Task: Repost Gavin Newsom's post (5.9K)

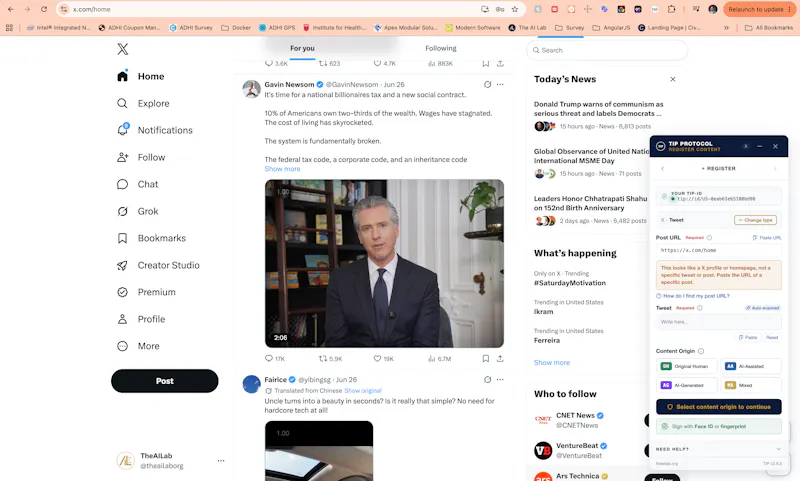Action: pos(331,359)
